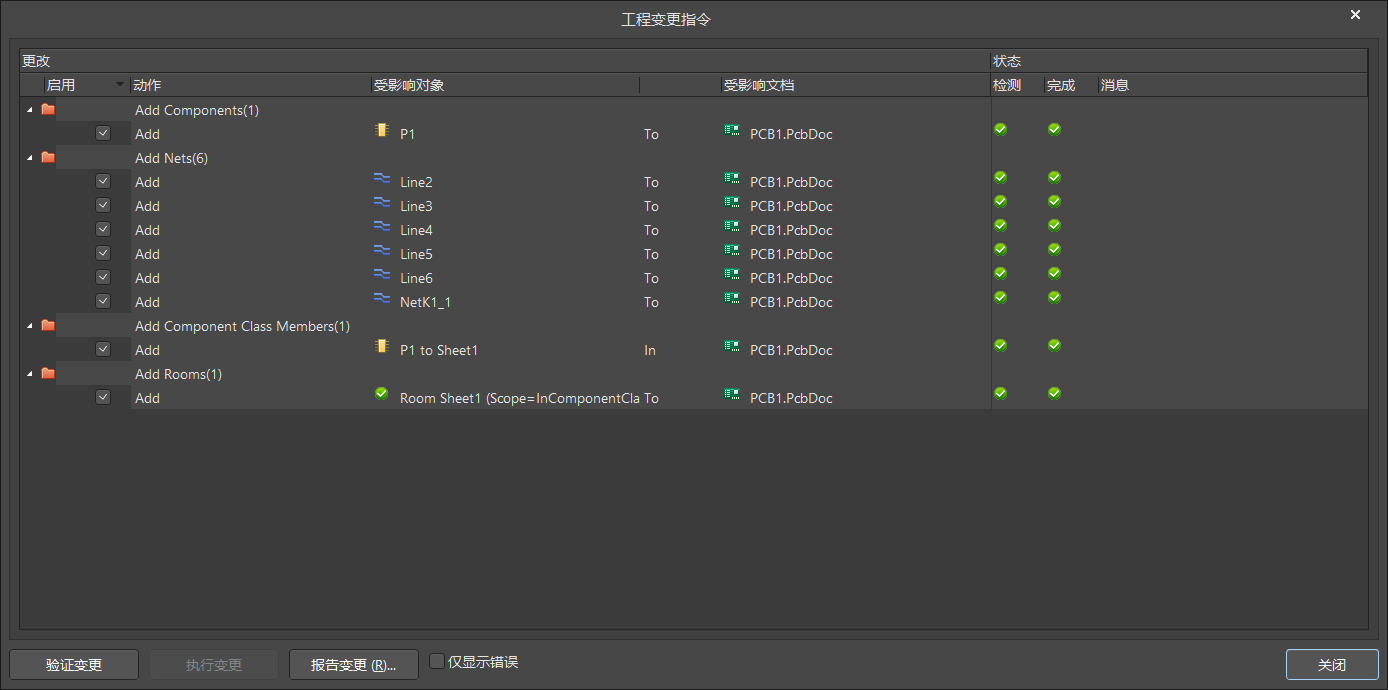This screenshot has height=690, width=1388.
Task: Collapse the Add Rooms(1) group
Action: [x=29, y=372]
